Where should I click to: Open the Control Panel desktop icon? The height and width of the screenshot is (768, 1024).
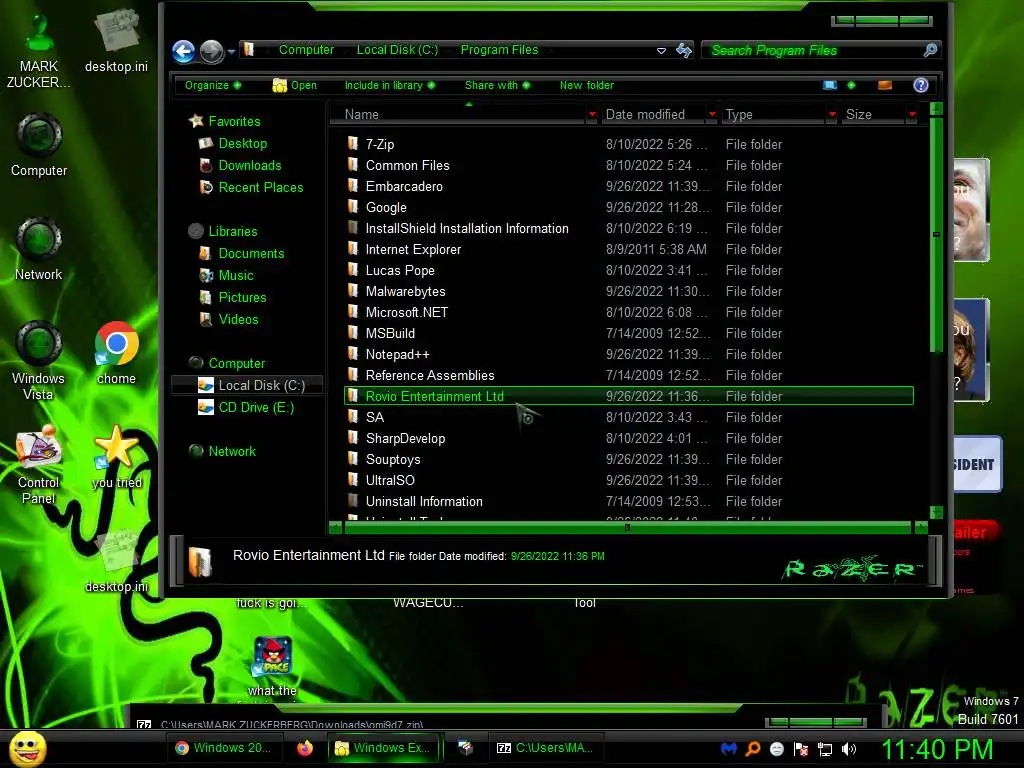pos(39,465)
